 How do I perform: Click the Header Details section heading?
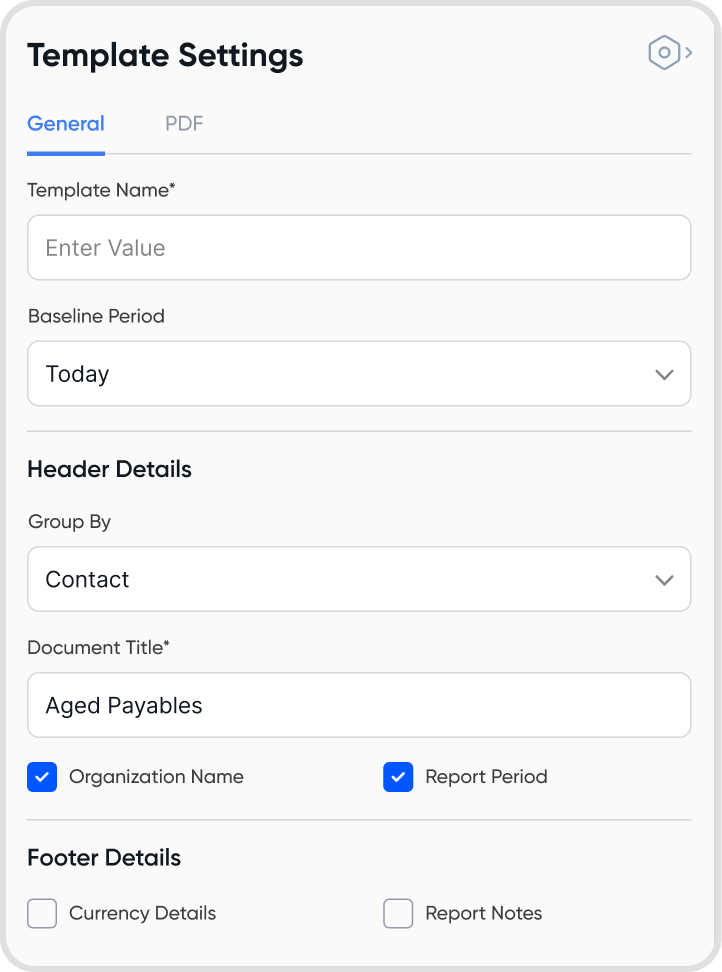[x=109, y=469]
